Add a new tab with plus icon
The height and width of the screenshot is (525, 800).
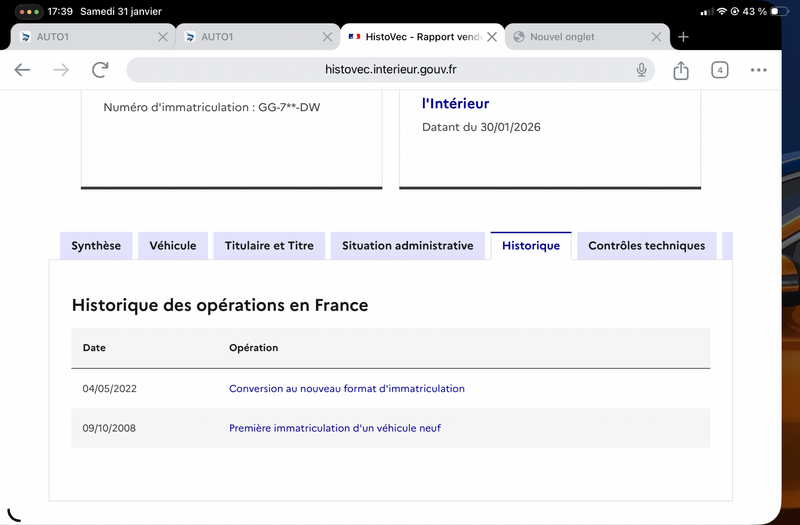pos(683,37)
